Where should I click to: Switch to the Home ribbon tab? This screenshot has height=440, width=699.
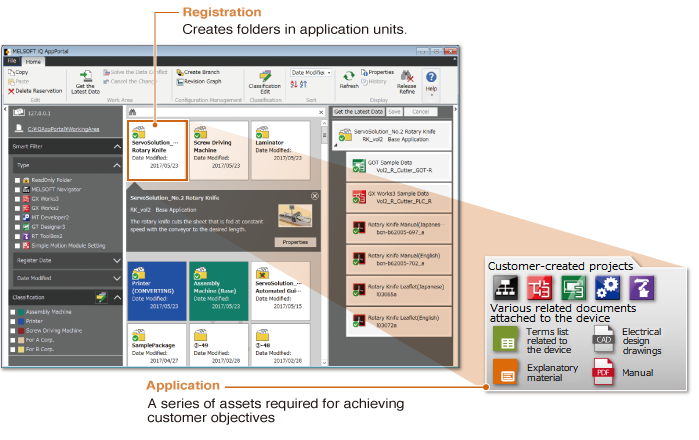tap(33, 61)
